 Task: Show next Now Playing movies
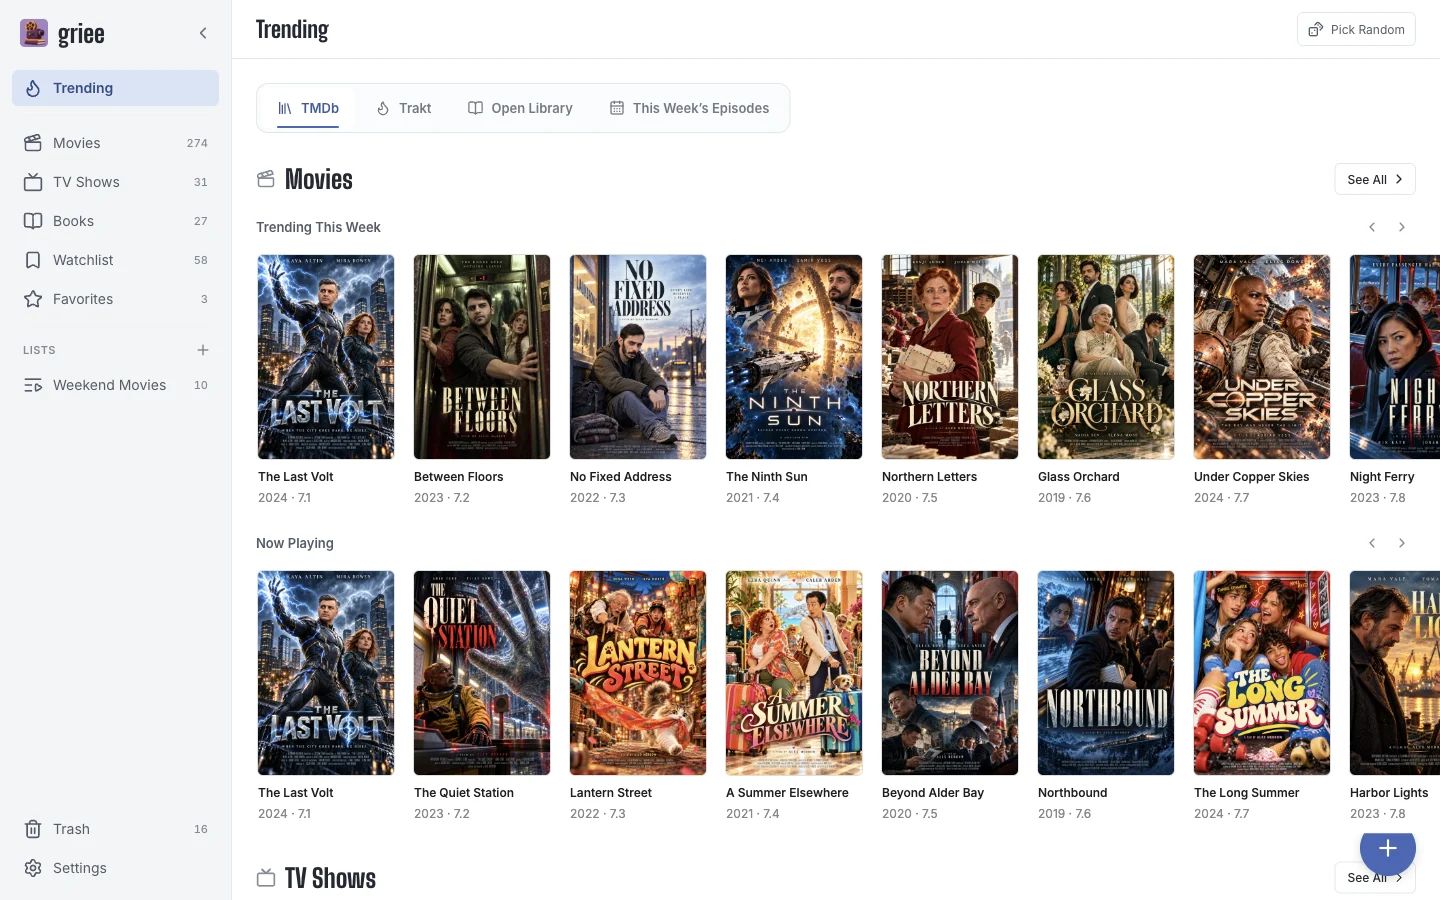pos(1402,543)
